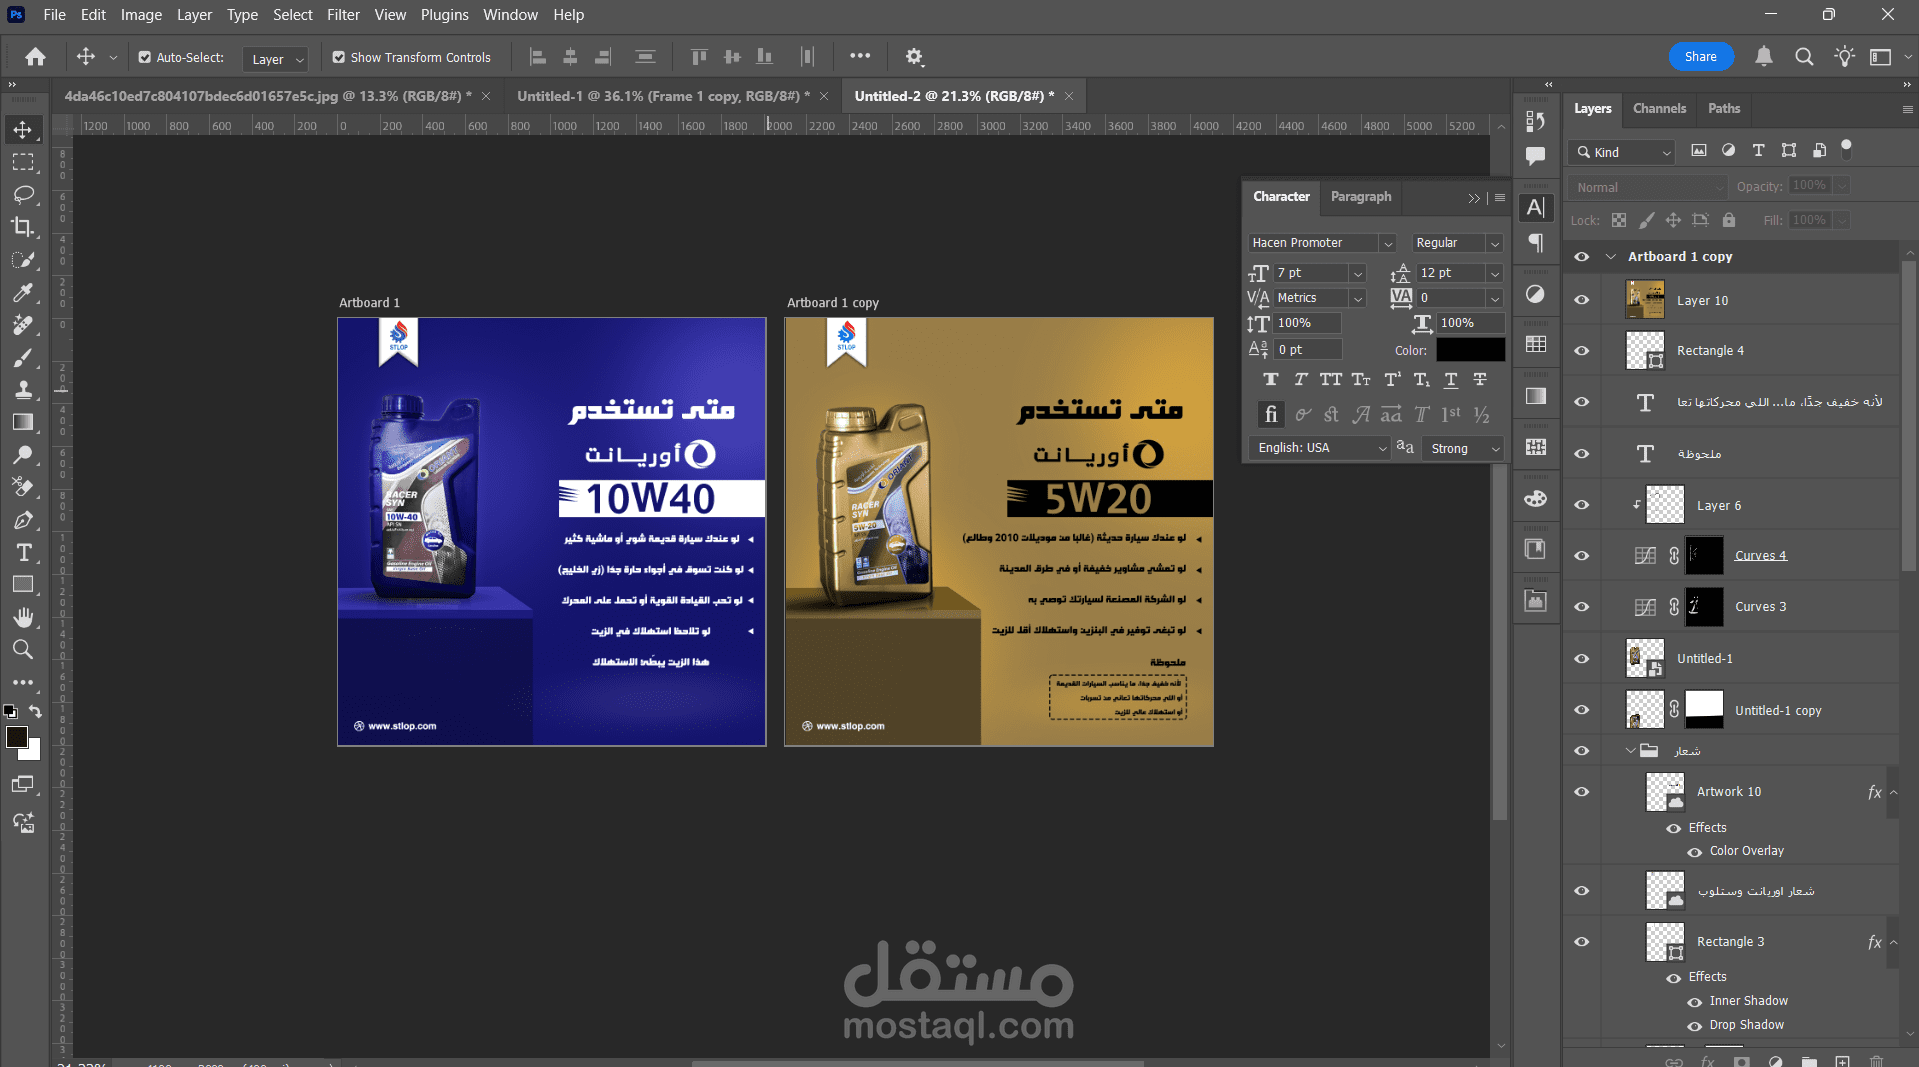Screen dimensions: 1919x1067
Task: Hide Curves 4 layer visibility
Action: tap(1582, 556)
